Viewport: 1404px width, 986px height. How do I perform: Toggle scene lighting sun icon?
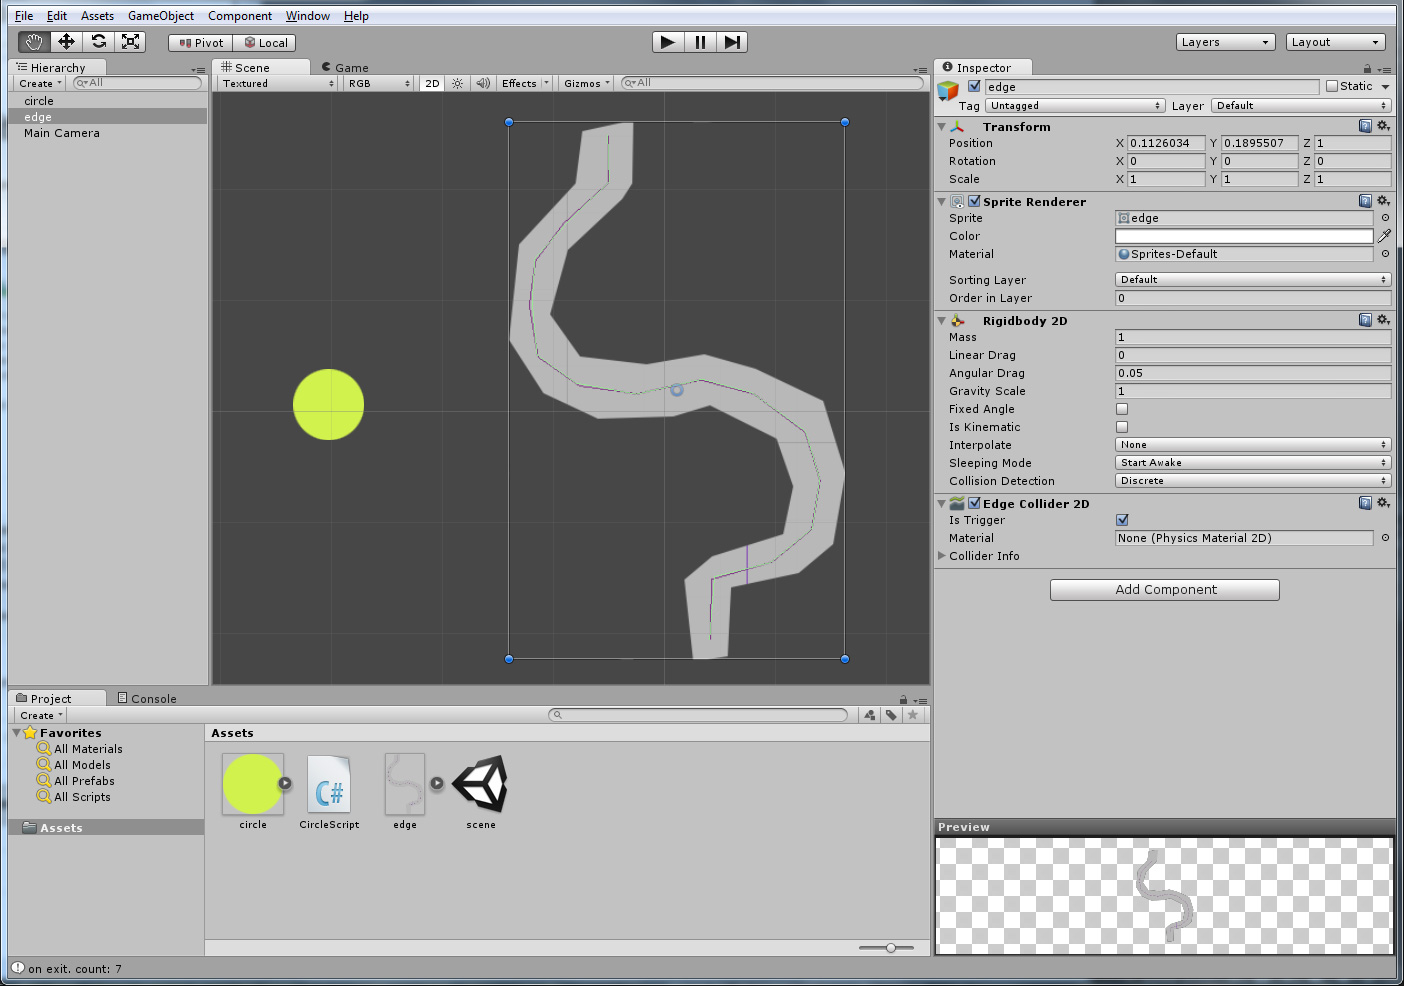457,84
